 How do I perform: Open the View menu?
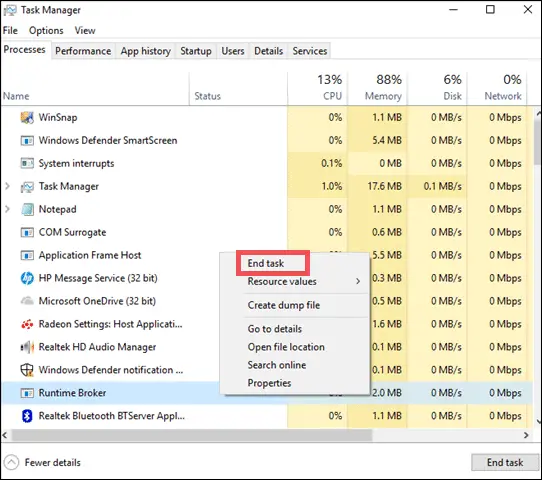click(85, 30)
